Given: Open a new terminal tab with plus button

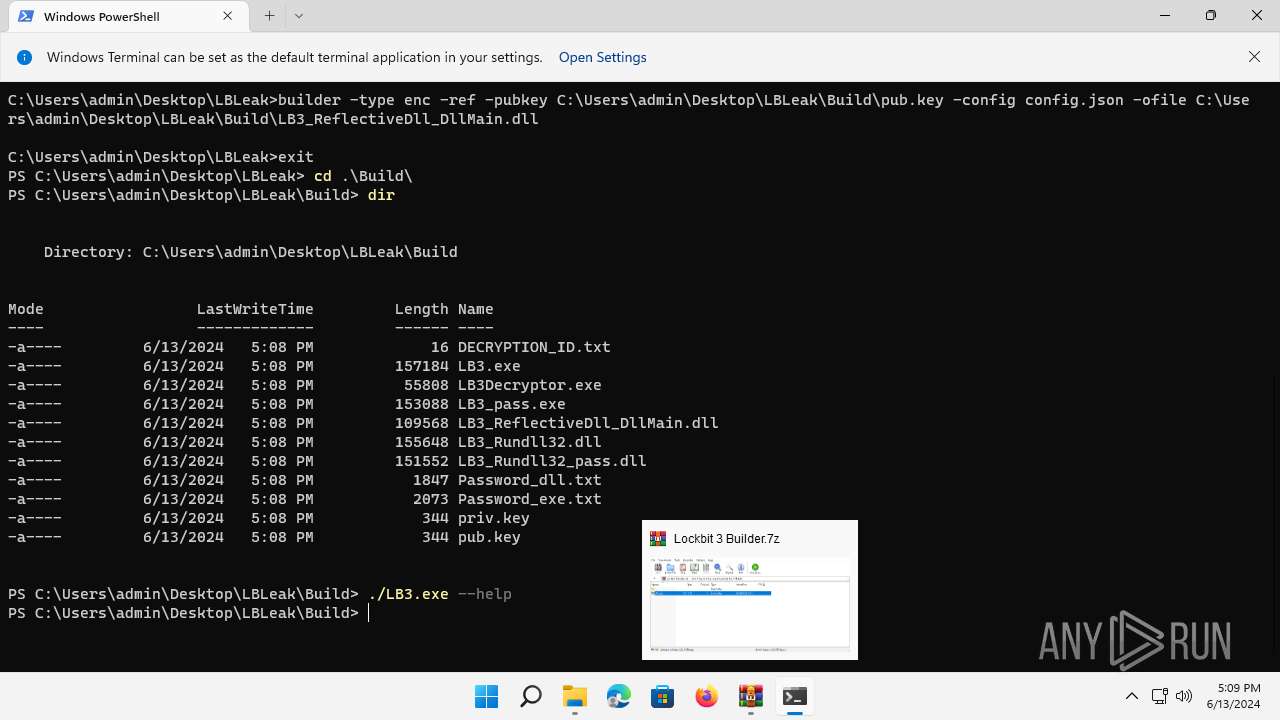Looking at the screenshot, I should 269,16.
